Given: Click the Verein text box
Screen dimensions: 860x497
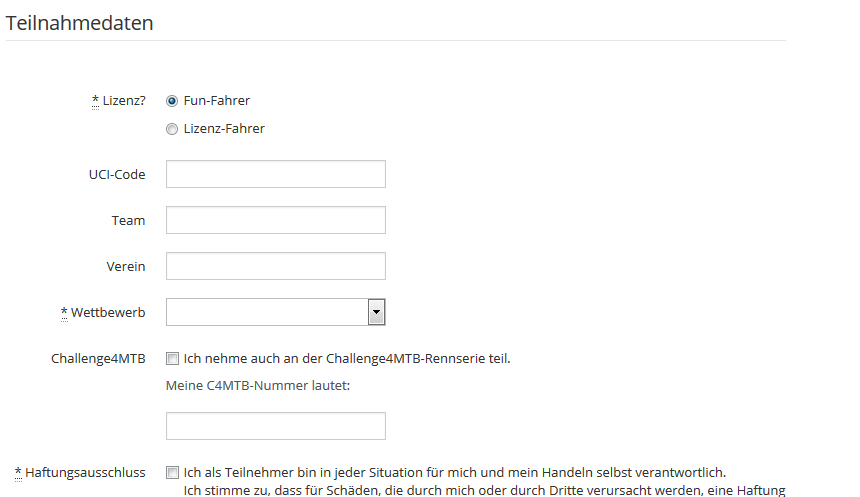Looking at the screenshot, I should (275, 266).
